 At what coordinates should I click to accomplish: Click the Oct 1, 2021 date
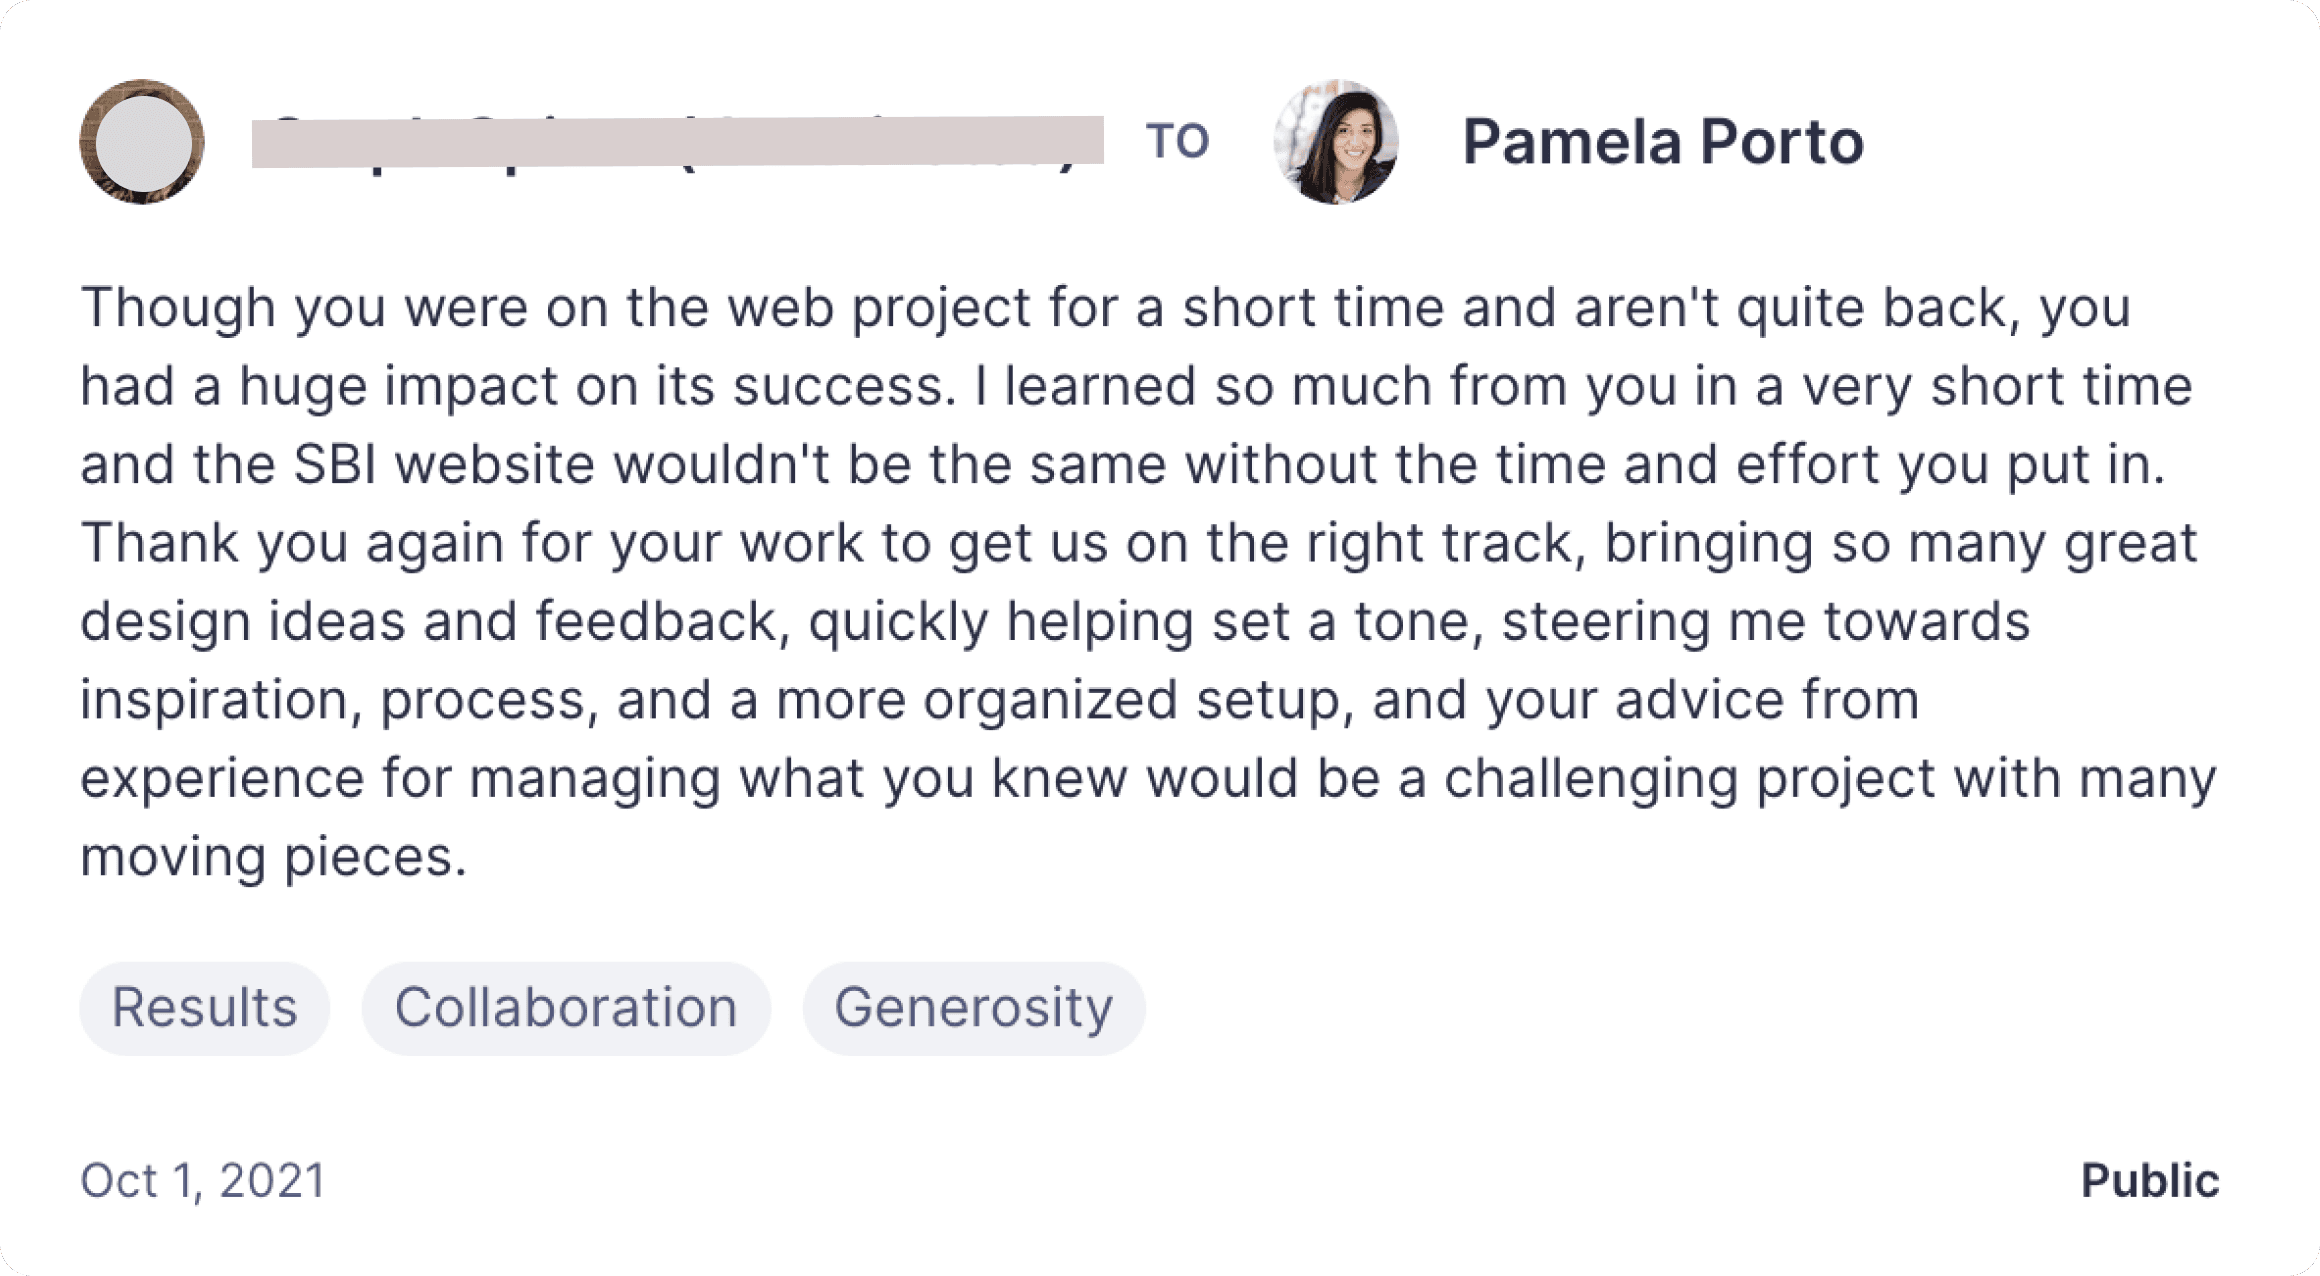(x=203, y=1181)
